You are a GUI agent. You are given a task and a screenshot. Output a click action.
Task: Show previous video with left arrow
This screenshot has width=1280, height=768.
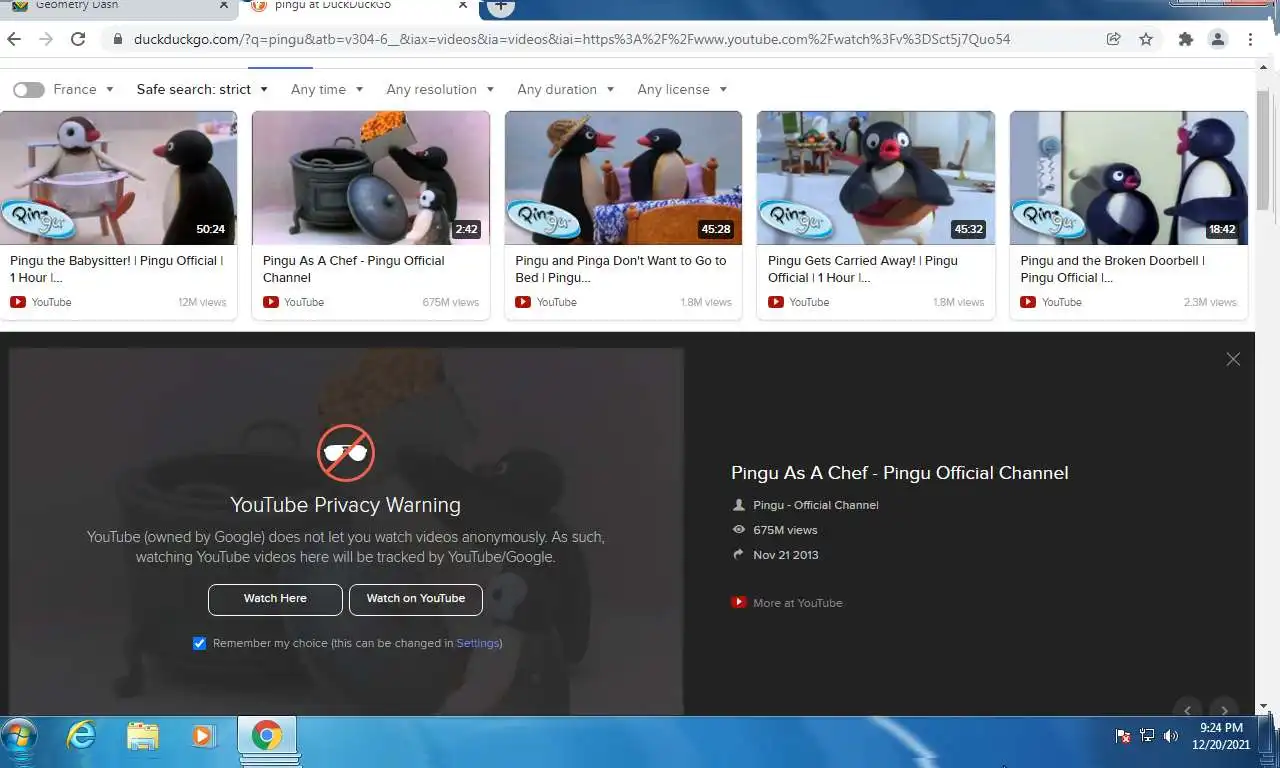pos(1187,708)
